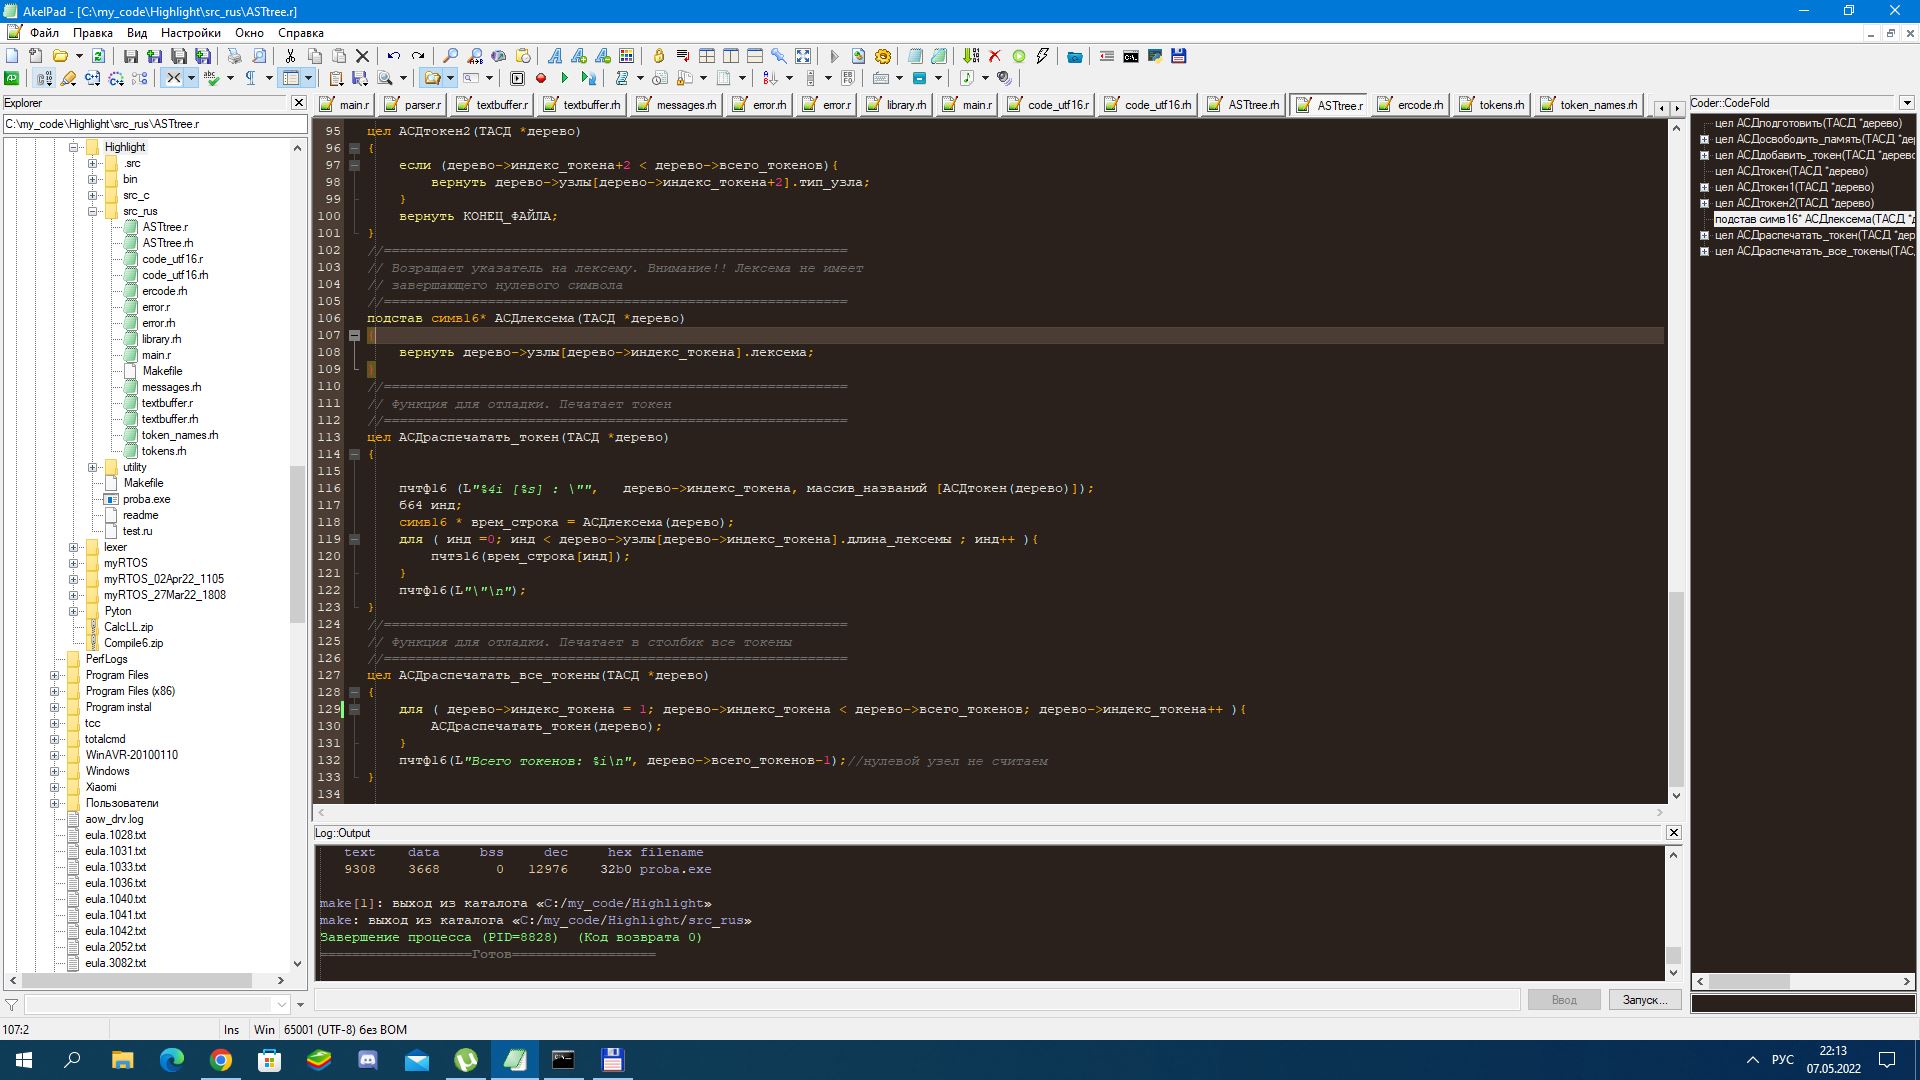Click the red record macro button
1920x1080 pixels.
click(x=541, y=78)
